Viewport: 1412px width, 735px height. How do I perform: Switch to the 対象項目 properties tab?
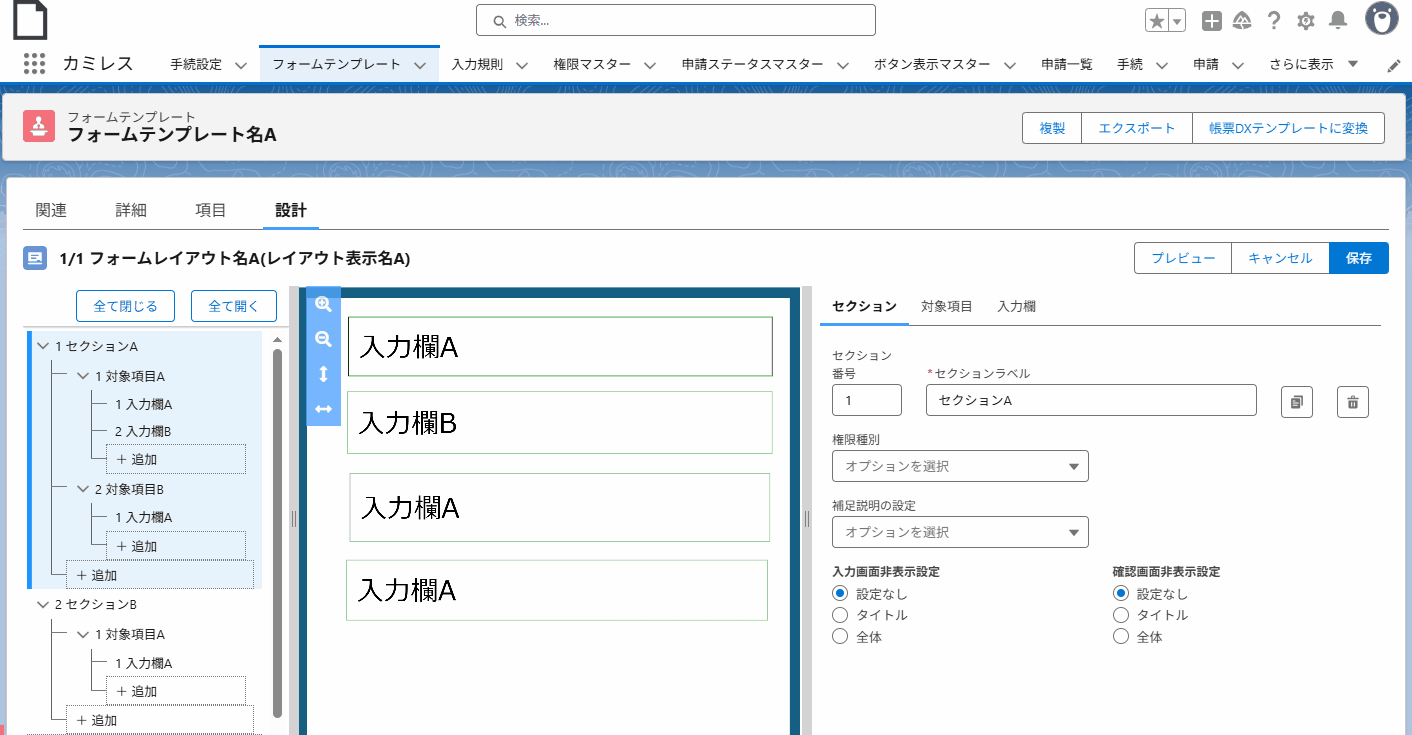[947, 307]
